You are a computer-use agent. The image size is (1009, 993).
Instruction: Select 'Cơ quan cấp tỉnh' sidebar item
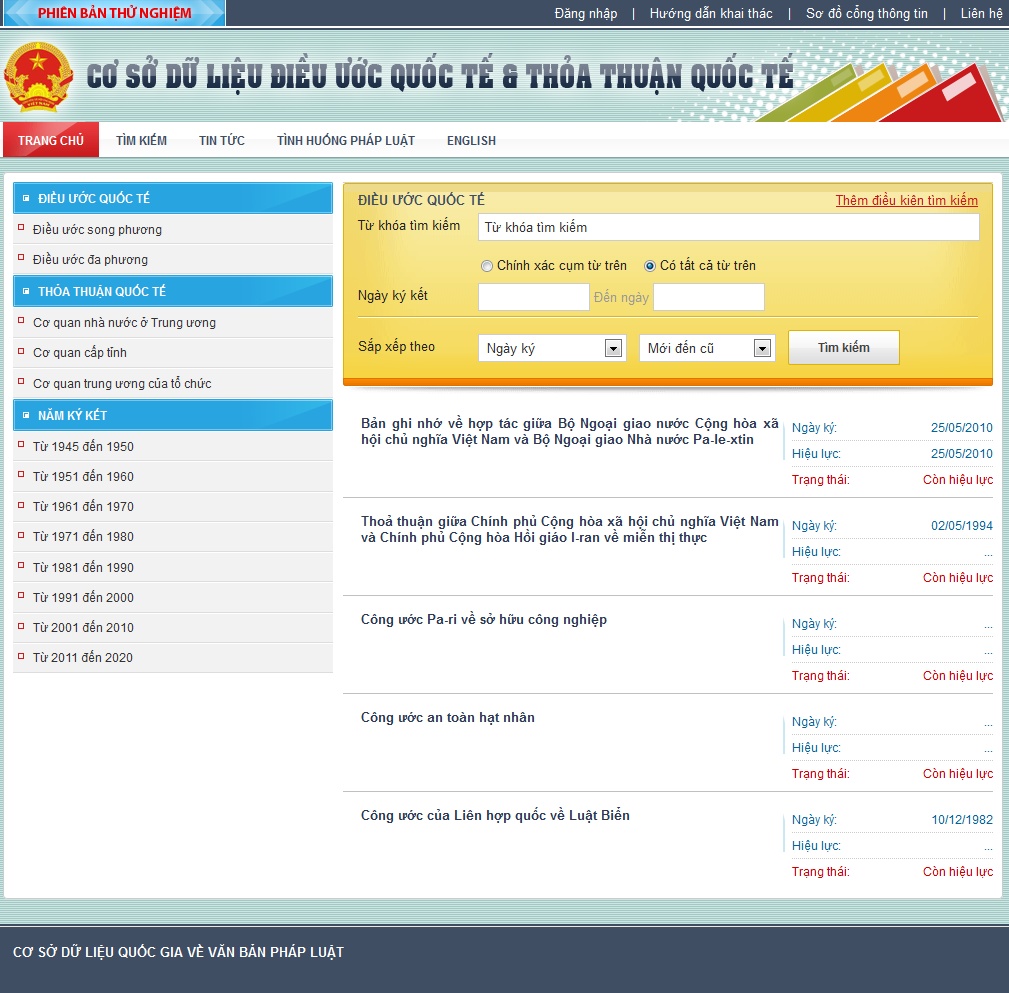(x=80, y=353)
